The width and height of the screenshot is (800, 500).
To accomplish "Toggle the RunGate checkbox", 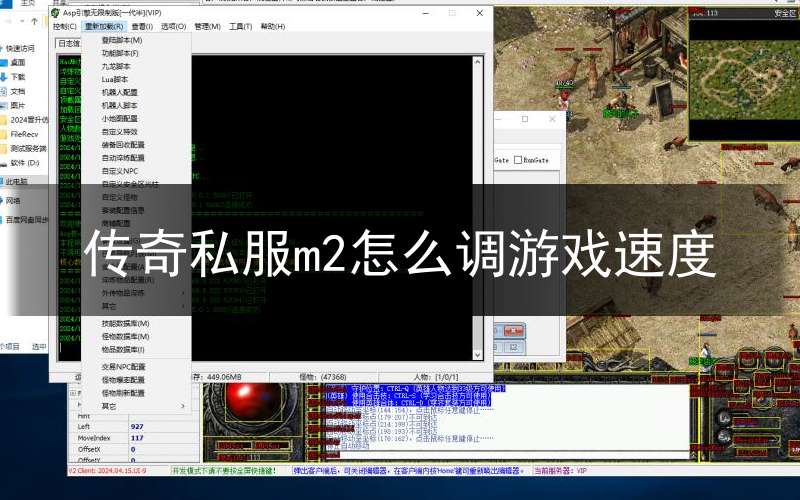I will coord(518,160).
